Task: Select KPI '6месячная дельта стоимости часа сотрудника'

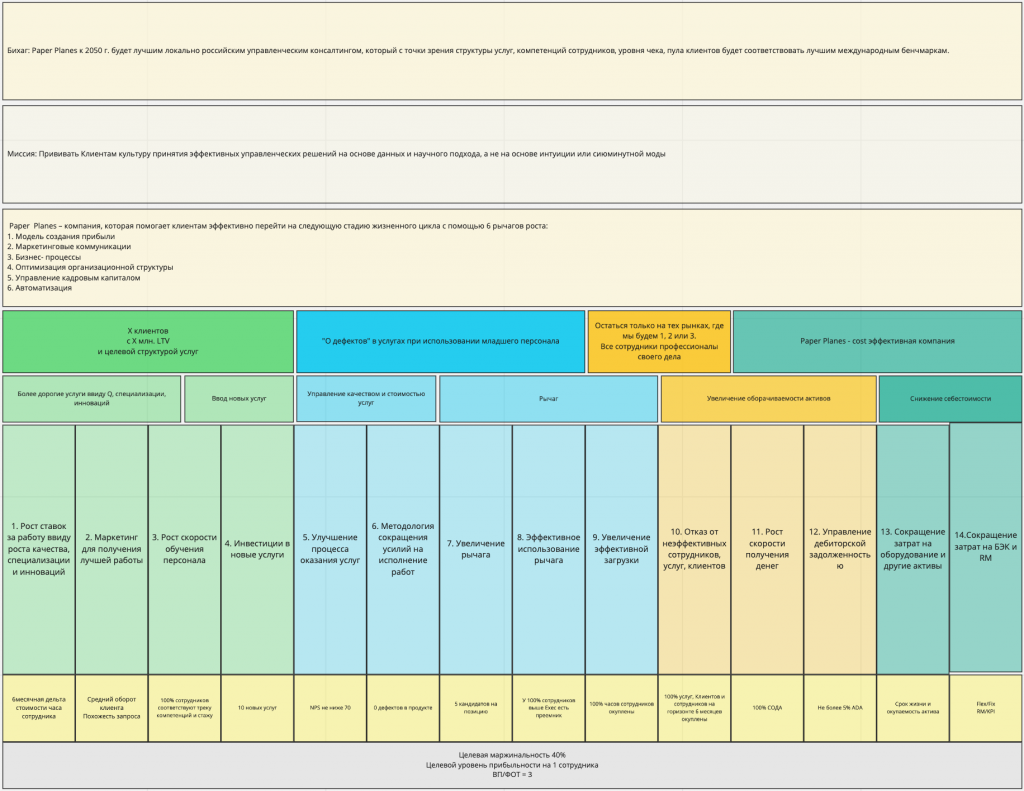Action: [39, 708]
